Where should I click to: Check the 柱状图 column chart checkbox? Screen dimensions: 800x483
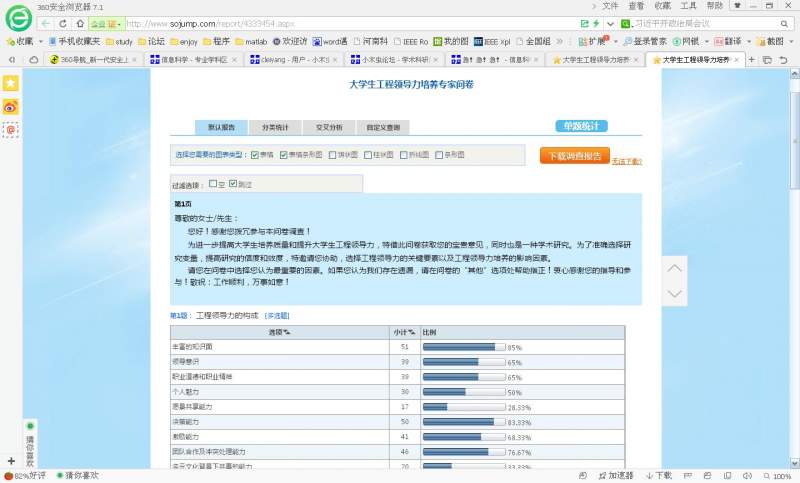click(x=368, y=155)
